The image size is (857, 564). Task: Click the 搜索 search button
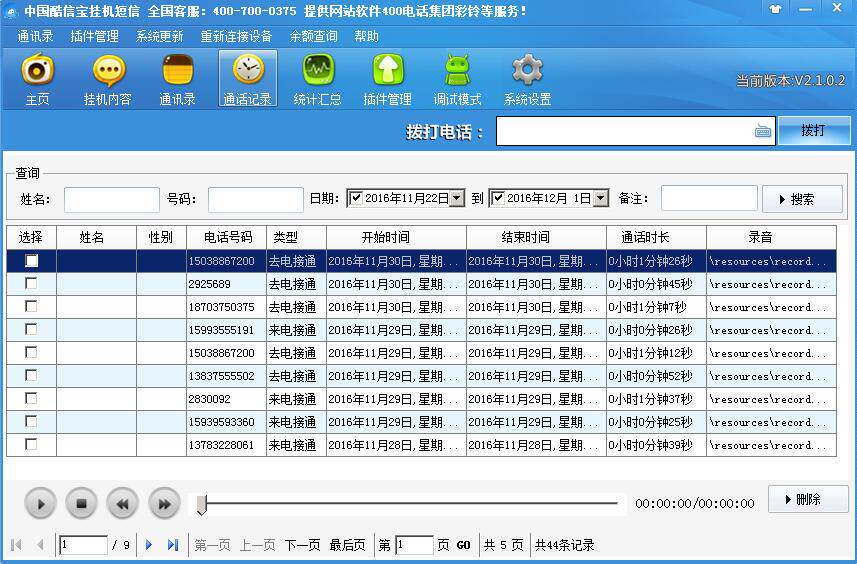[x=802, y=199]
